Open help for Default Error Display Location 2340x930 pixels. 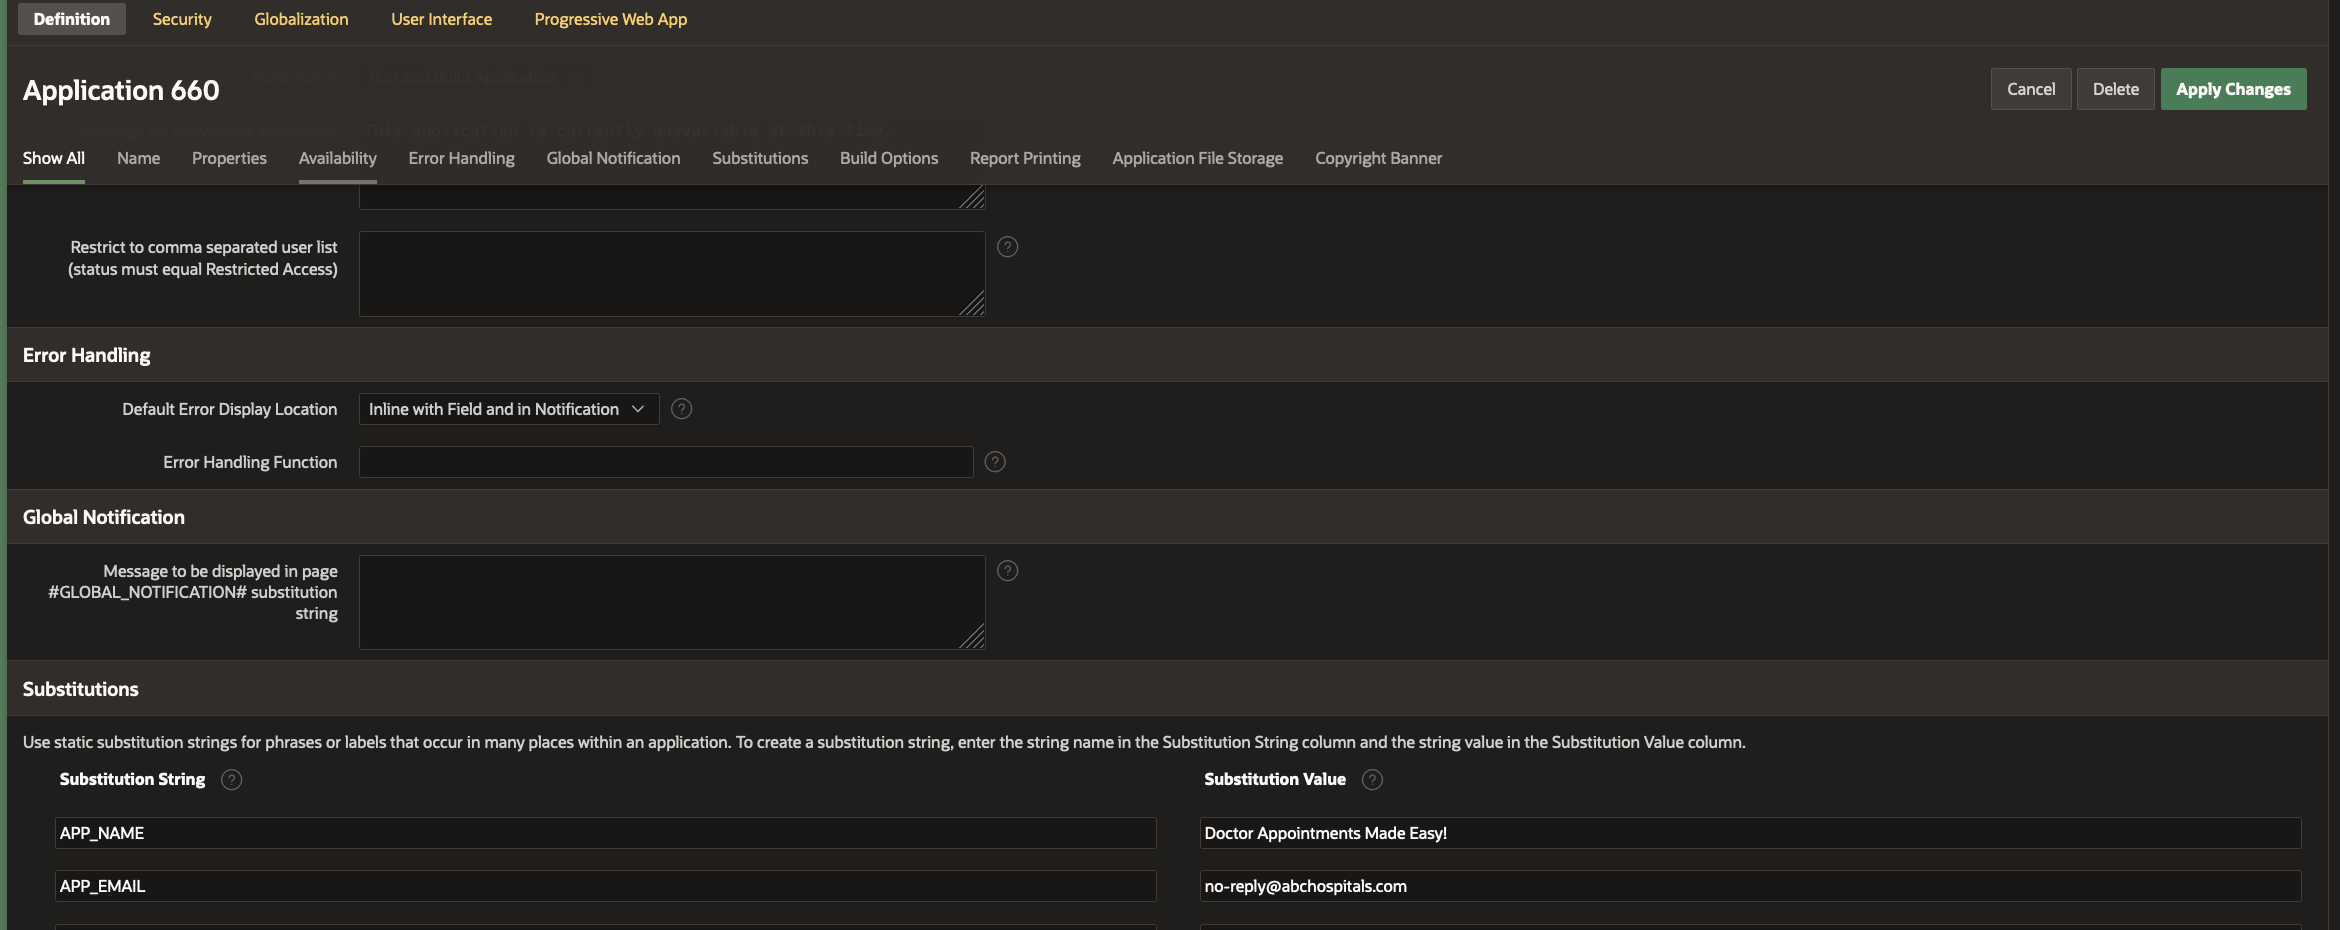point(681,409)
